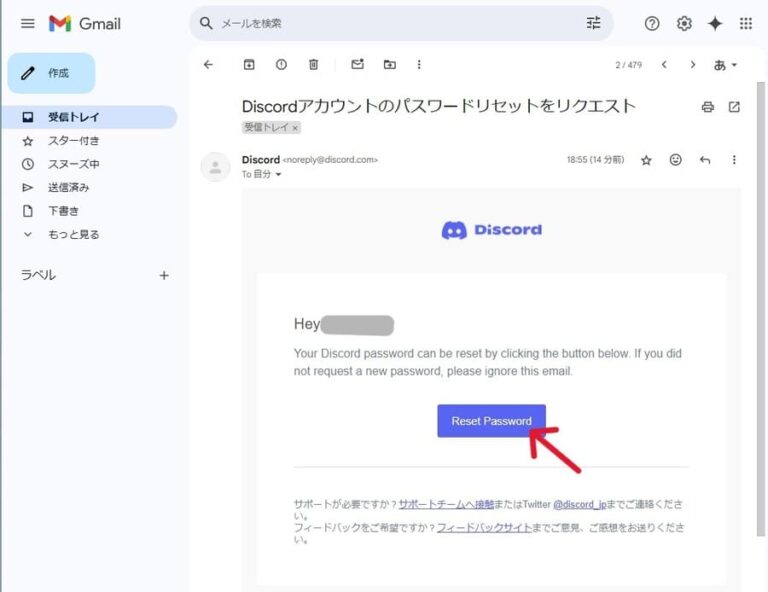Archive this email with the archive icon
The image size is (768, 592).
pos(249,65)
